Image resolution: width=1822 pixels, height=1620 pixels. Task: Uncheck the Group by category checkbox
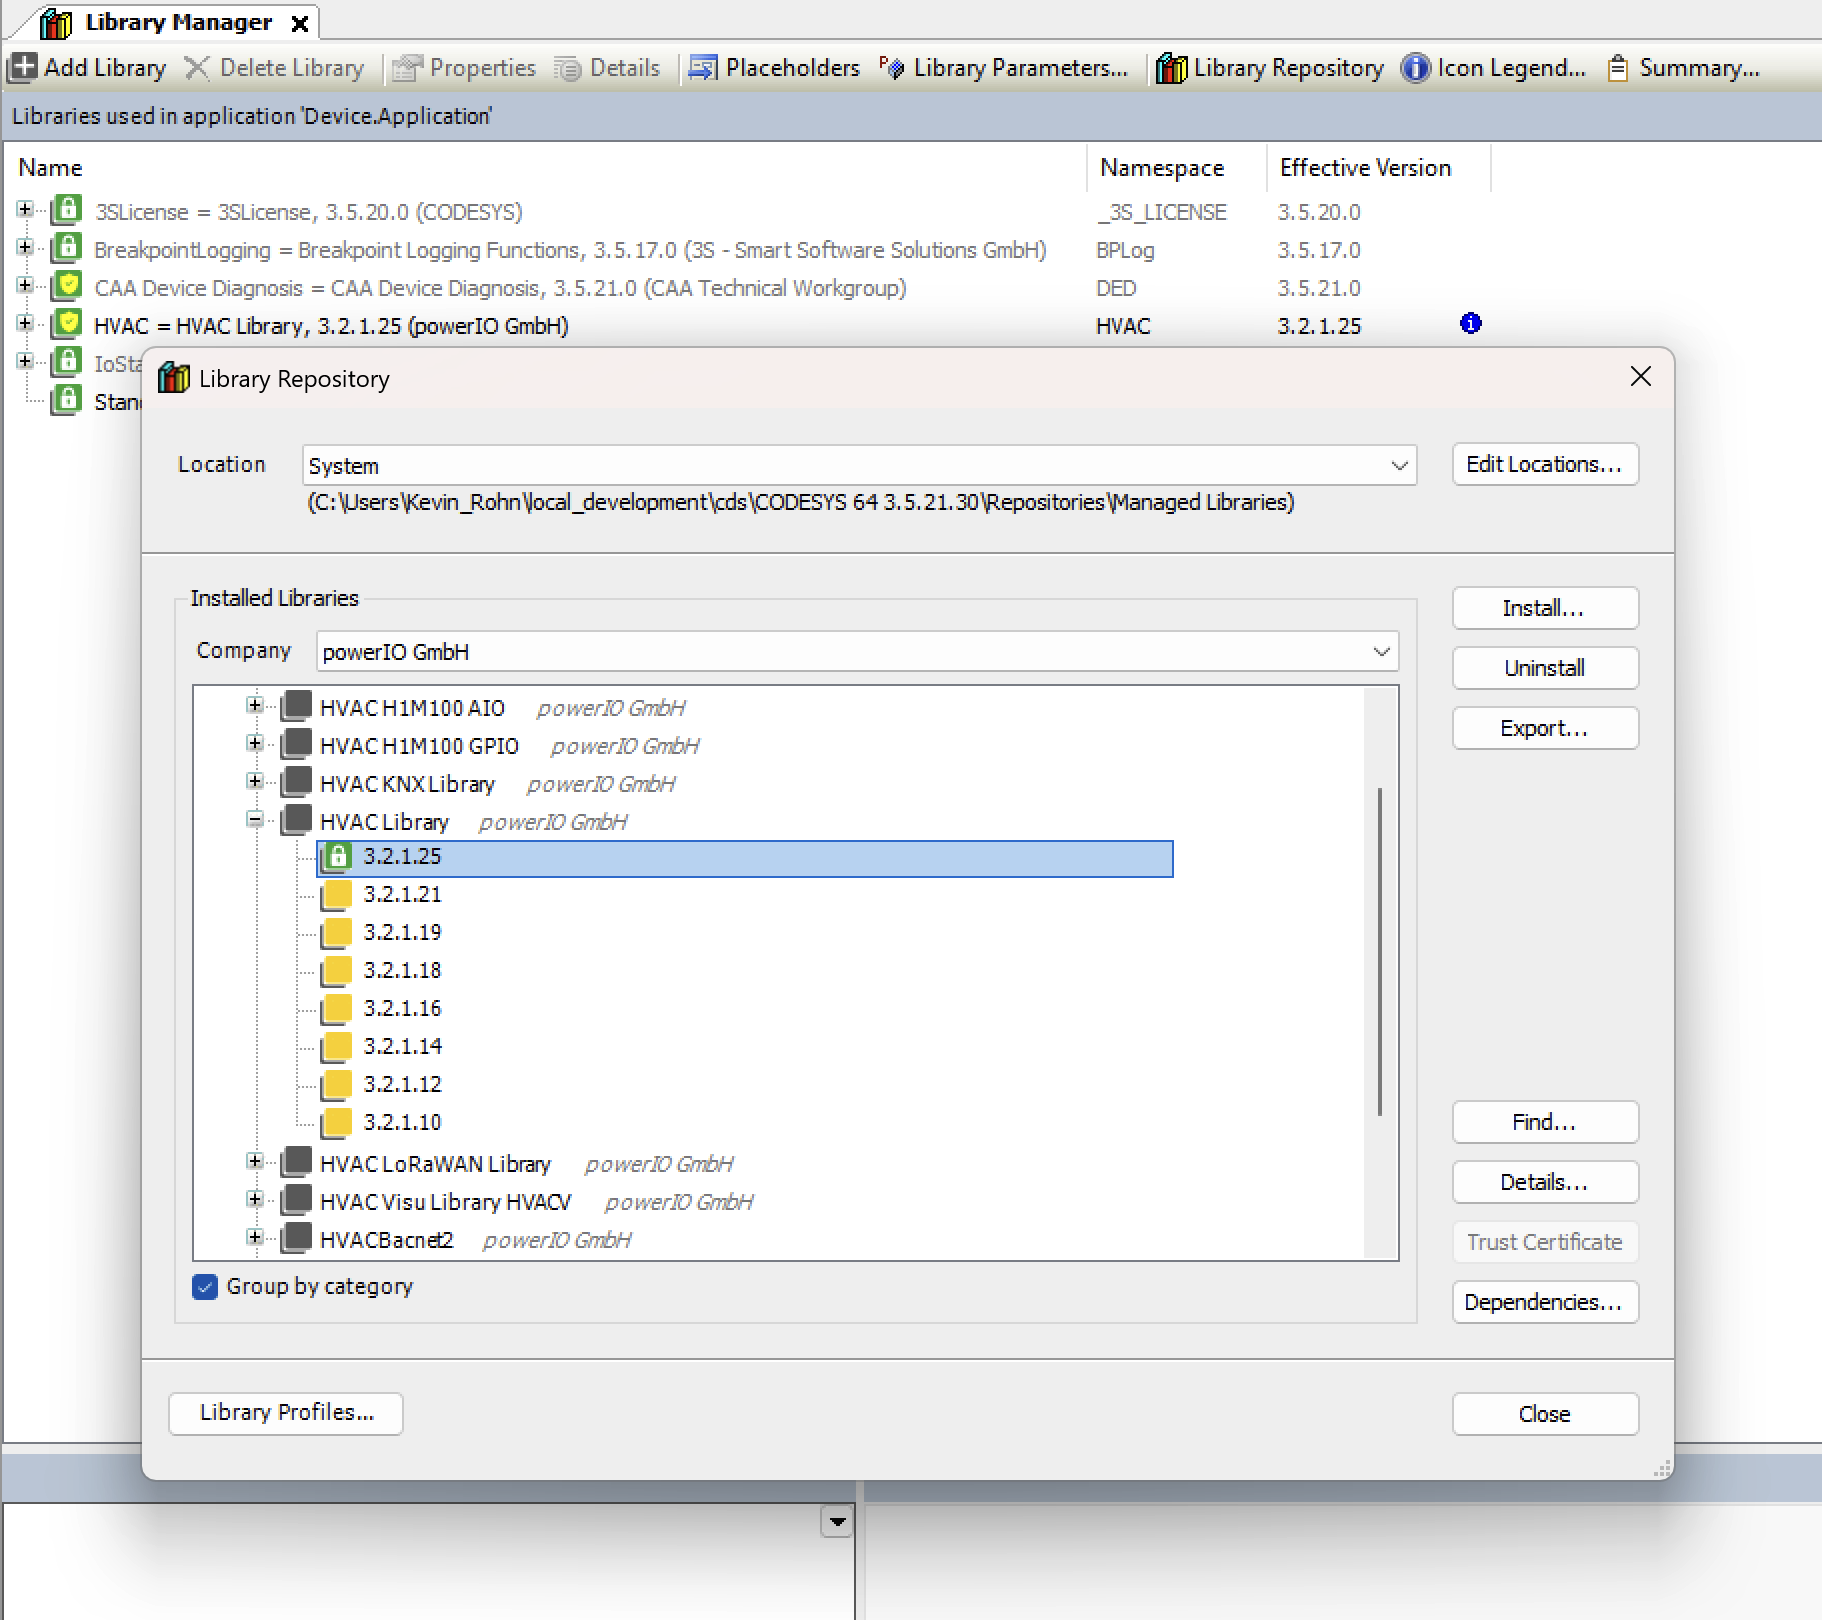coord(205,1287)
